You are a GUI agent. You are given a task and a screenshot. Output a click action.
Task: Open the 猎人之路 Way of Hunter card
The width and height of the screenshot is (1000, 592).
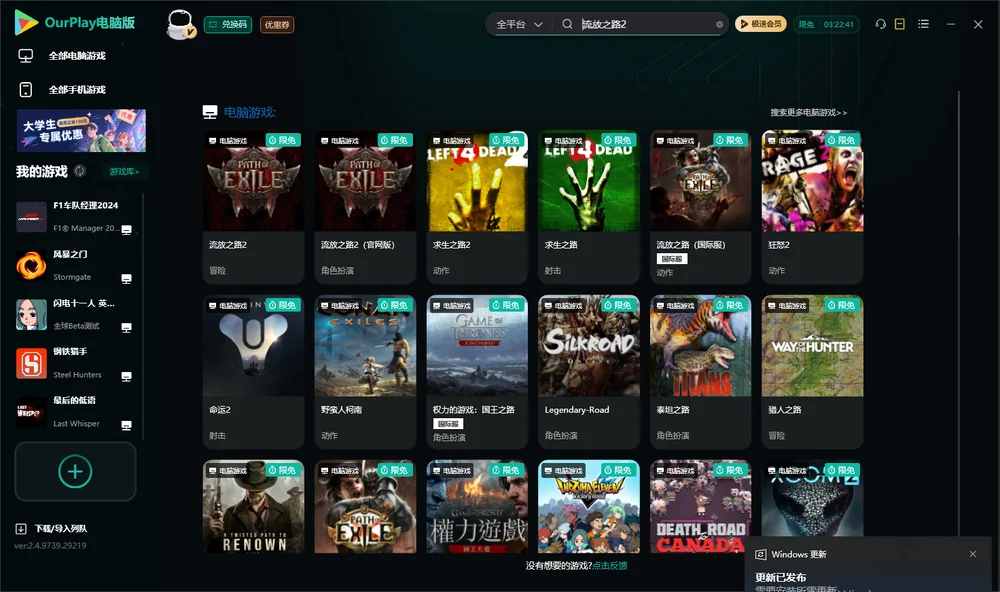point(812,372)
